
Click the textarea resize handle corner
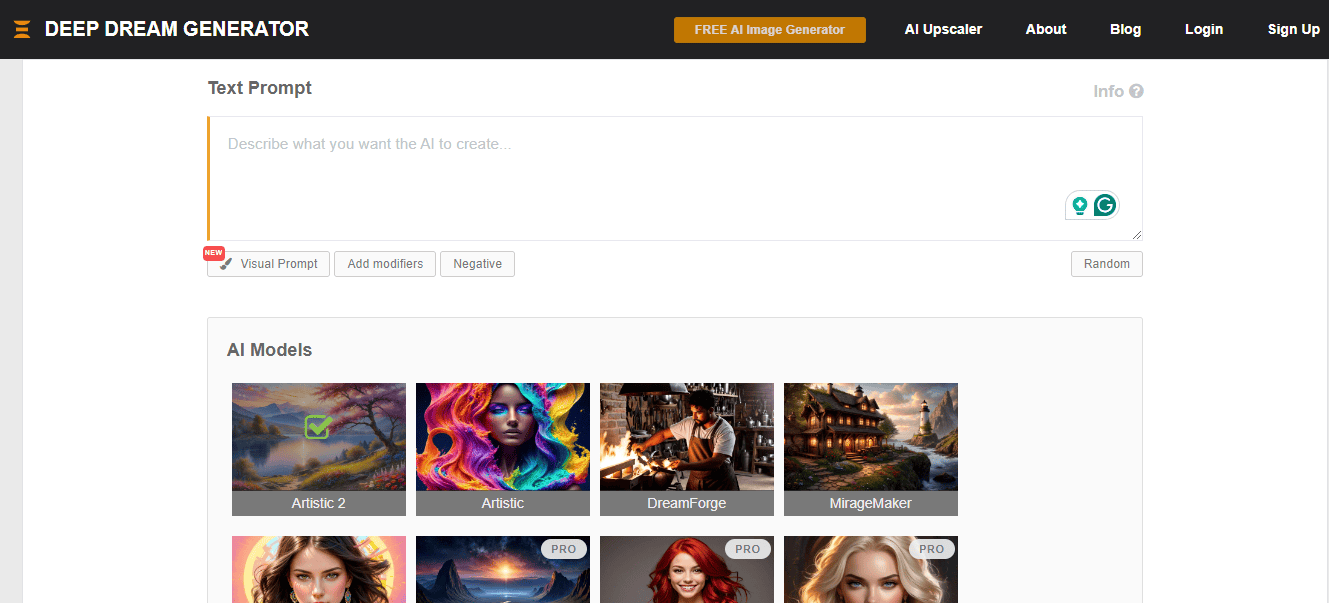pos(1136,234)
